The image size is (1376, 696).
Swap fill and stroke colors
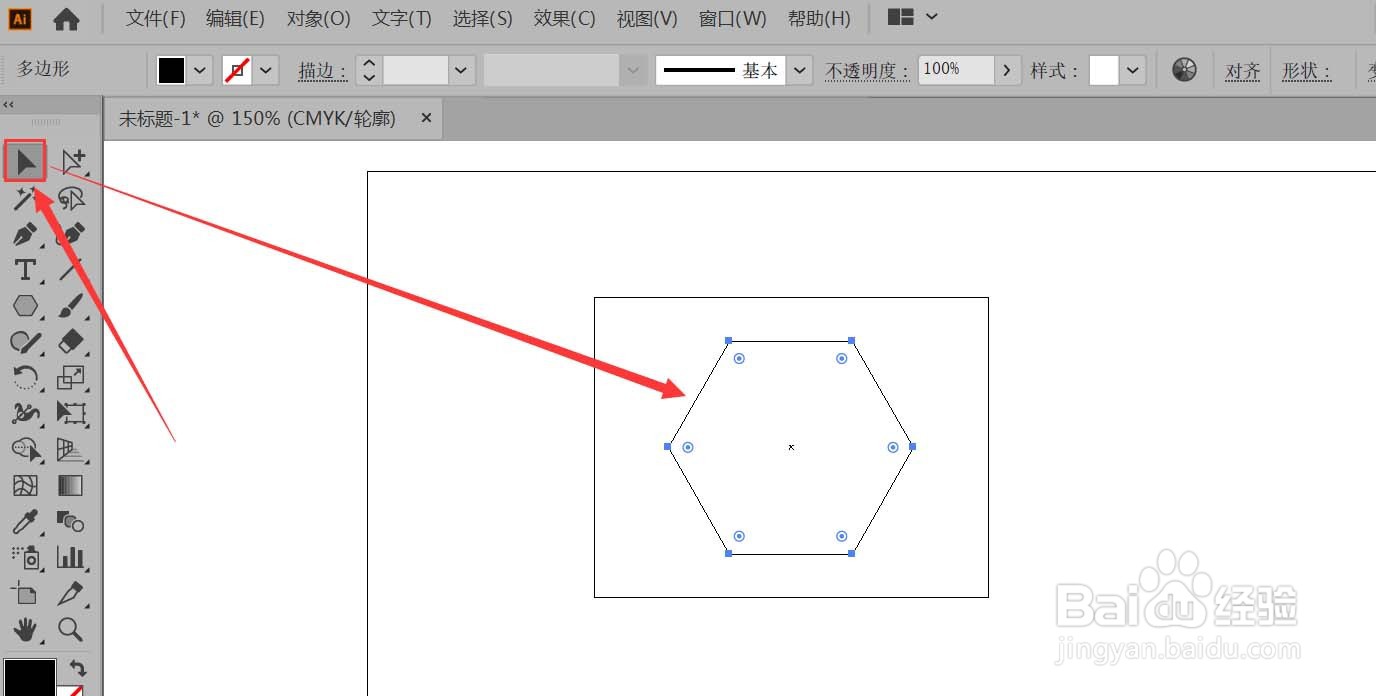coord(78,668)
